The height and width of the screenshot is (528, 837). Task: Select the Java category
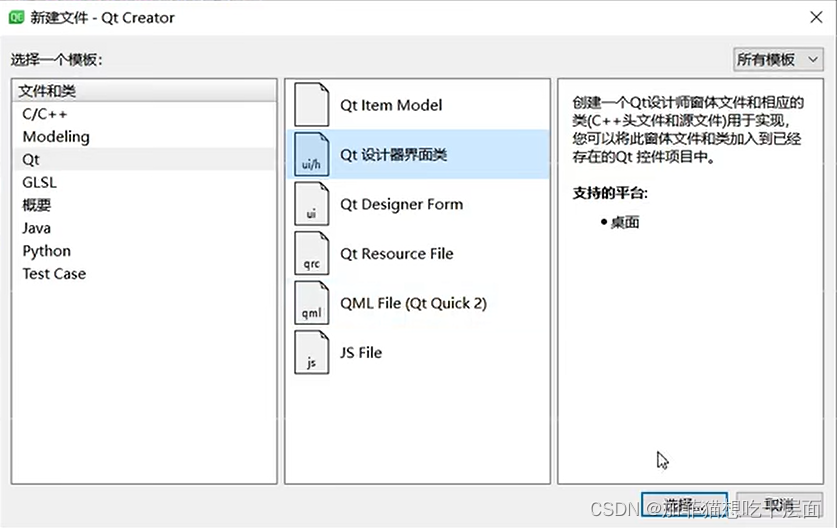click(x=144, y=228)
